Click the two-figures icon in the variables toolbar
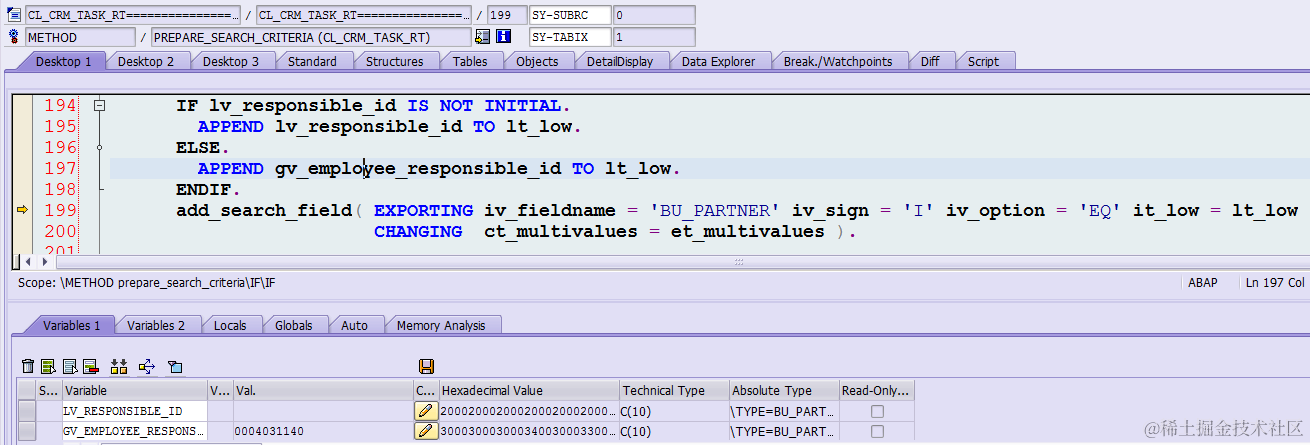This screenshot has height=445, width=1310. coord(119,367)
